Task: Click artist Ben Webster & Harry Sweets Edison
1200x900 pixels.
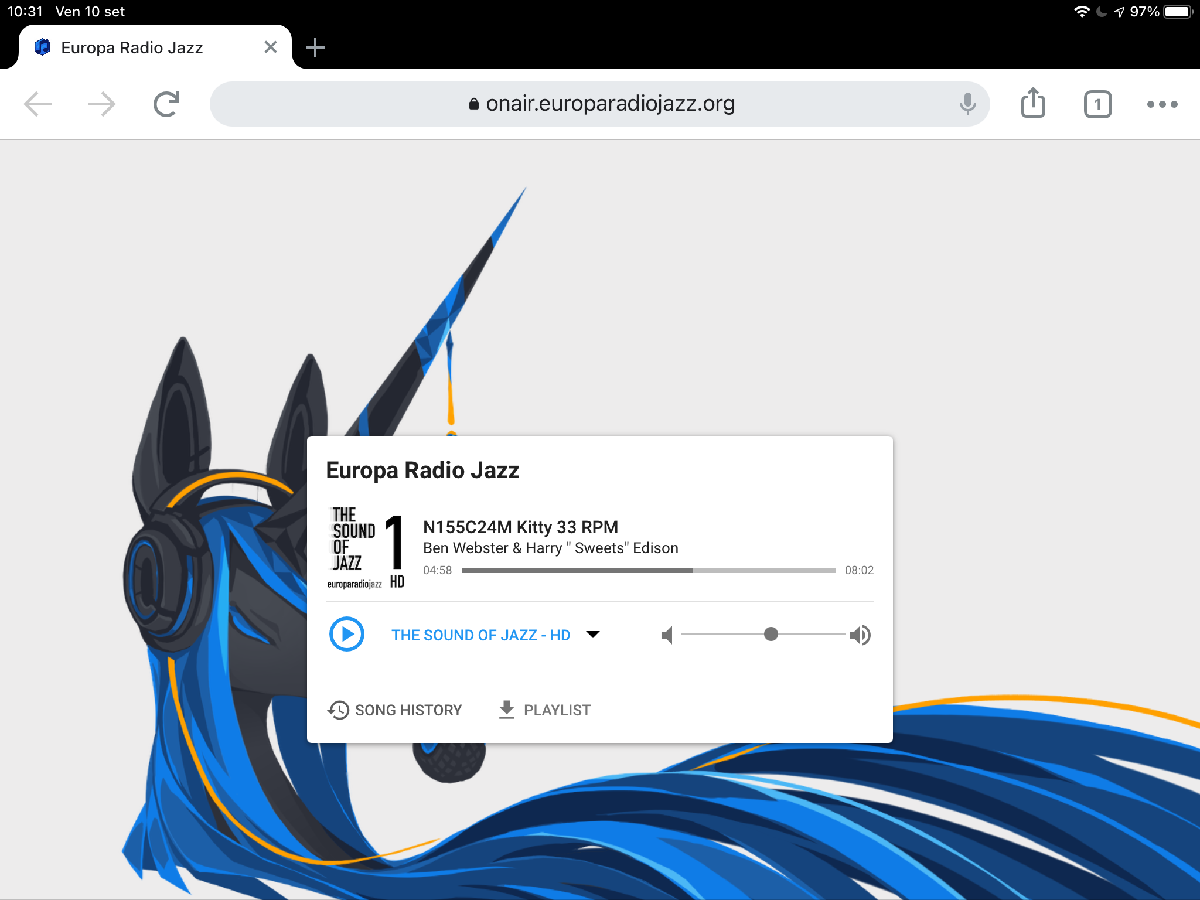Action: (x=551, y=548)
